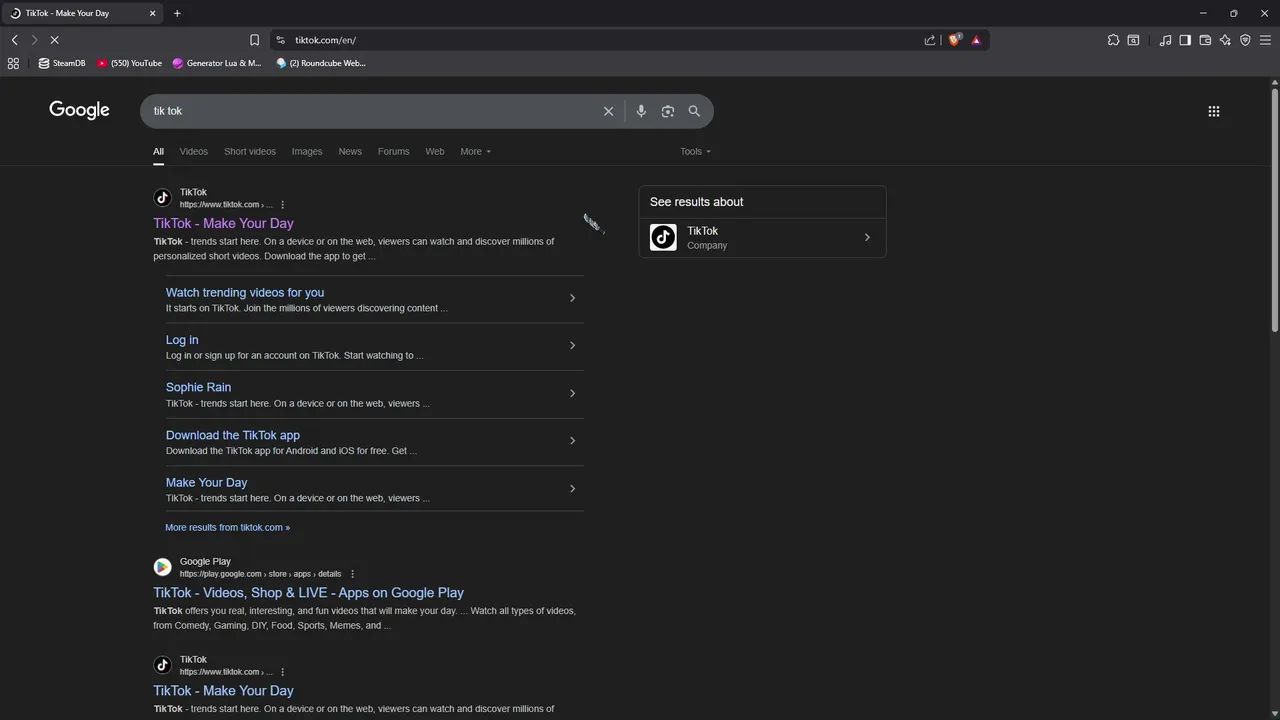Image resolution: width=1280 pixels, height=720 pixels.
Task: Expand the Download the TikTok app chevron
Action: (572, 441)
